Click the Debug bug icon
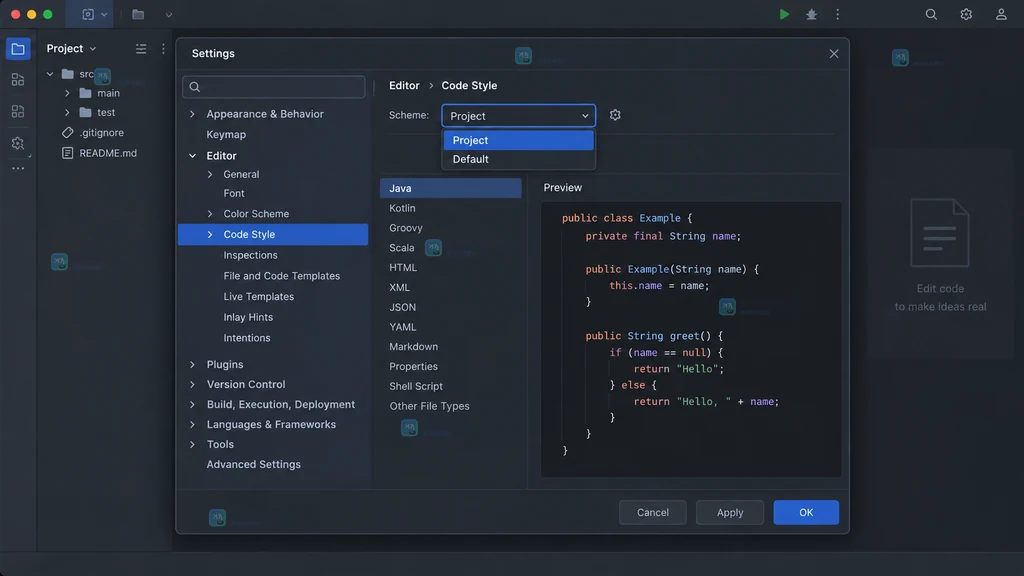 811,14
